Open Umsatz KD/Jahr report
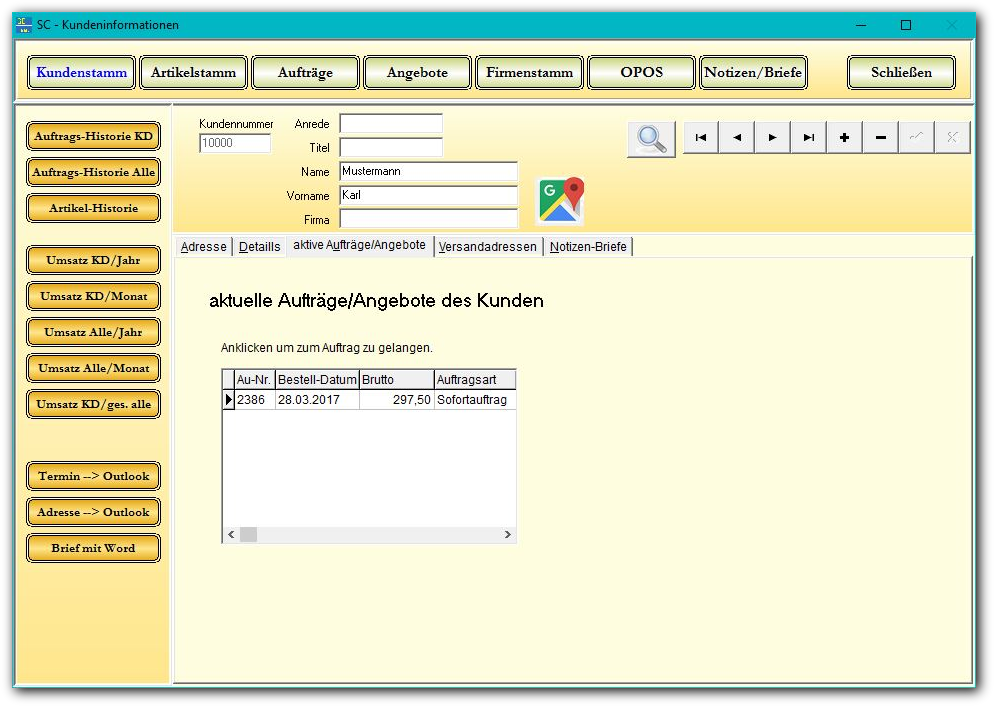994x706 pixels. 93,261
